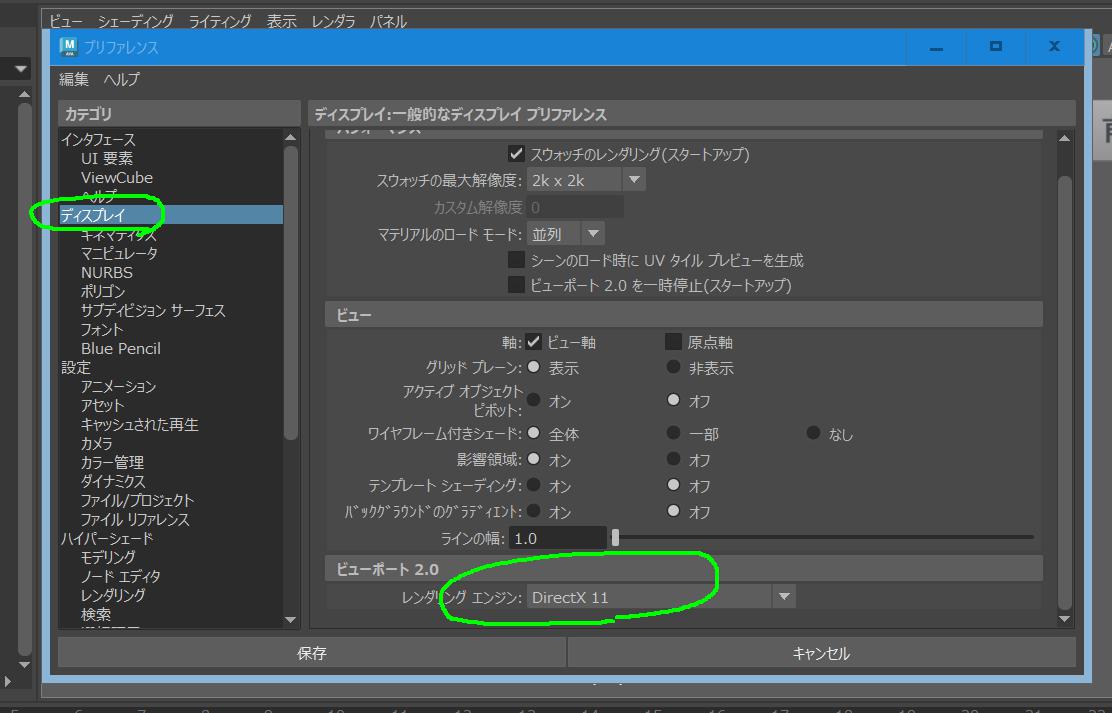This screenshot has width=1112, height=713.
Task: Click the キャンセル button
Action: click(821, 653)
